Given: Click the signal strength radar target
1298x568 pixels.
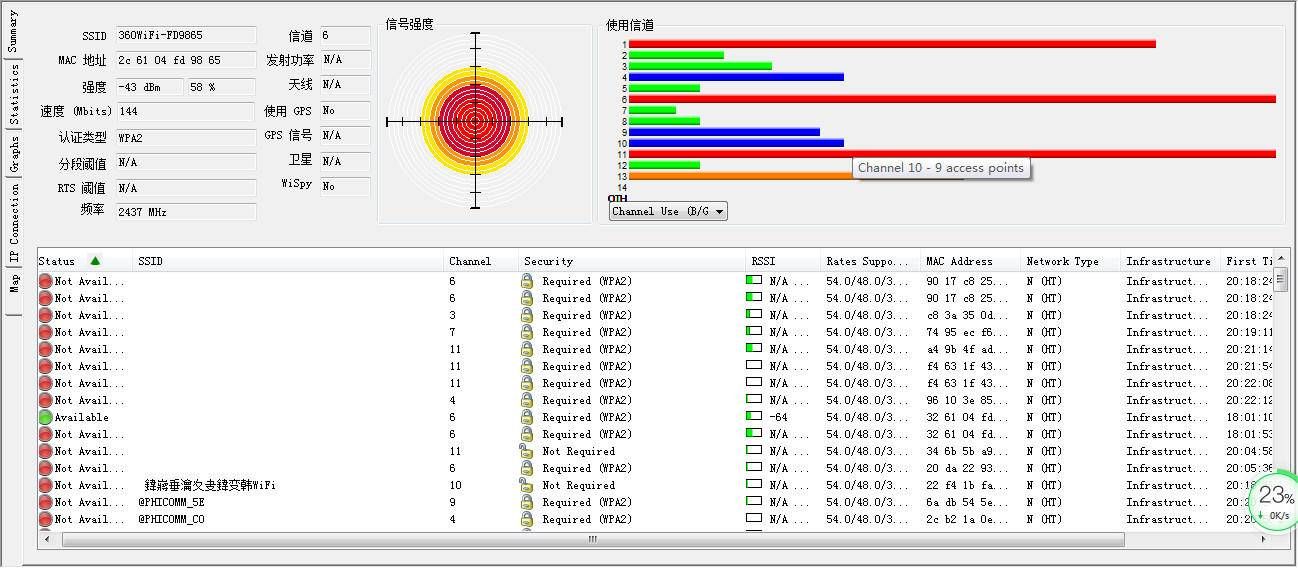Looking at the screenshot, I should tap(474, 121).
